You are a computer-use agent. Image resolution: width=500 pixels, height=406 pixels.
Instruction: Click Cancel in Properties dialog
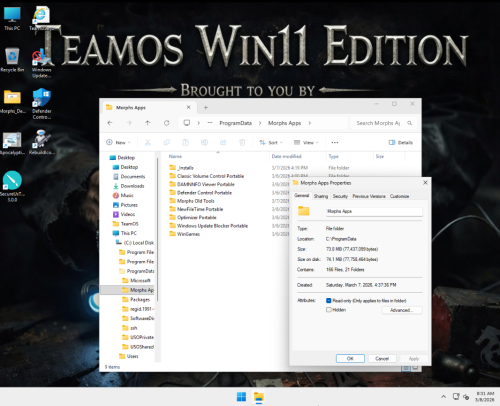pyautogui.click(x=382, y=359)
